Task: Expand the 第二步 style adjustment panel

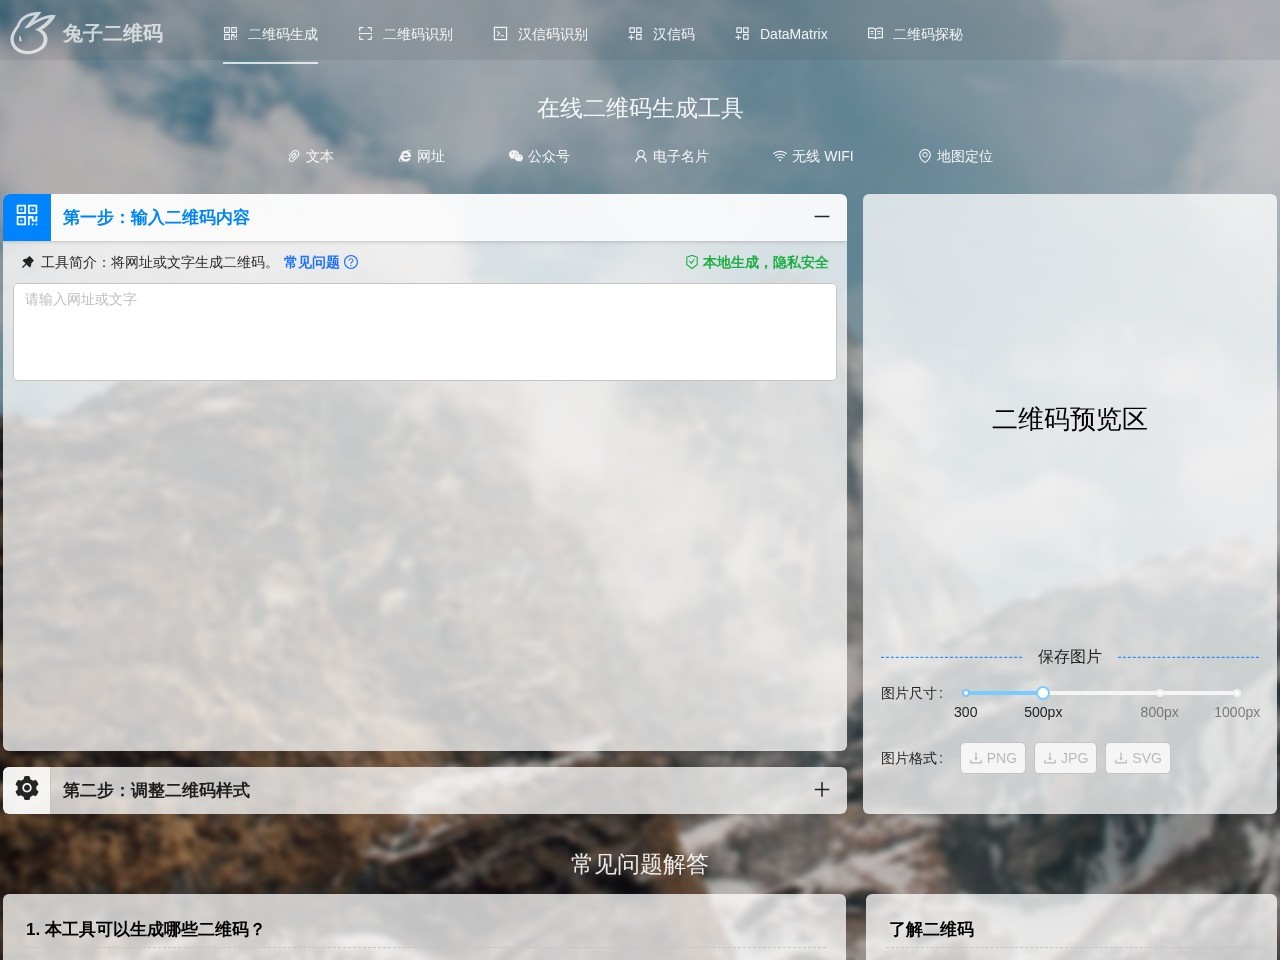Action: [822, 789]
